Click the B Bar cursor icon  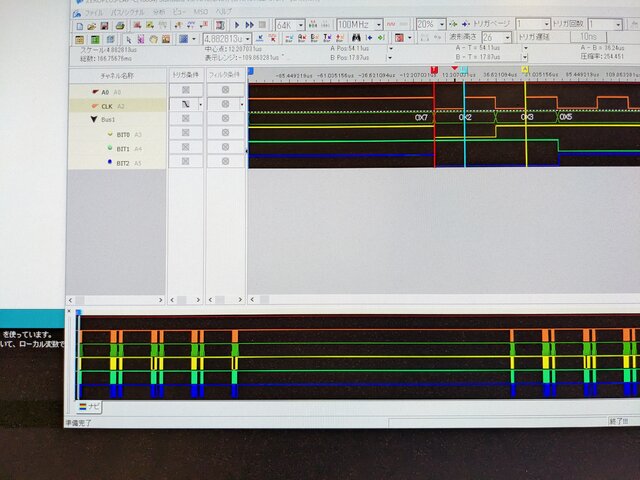314,38
